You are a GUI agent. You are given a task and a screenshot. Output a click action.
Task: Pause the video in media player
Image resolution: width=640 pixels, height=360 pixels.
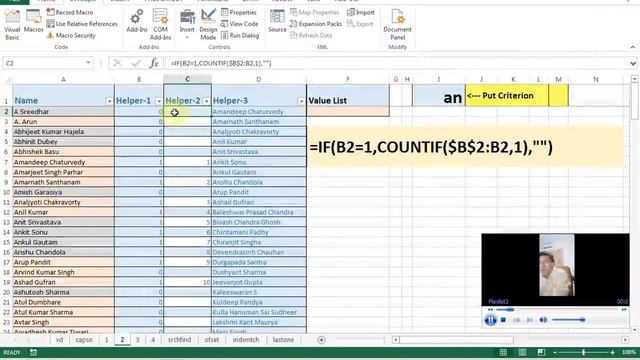coord(491,320)
